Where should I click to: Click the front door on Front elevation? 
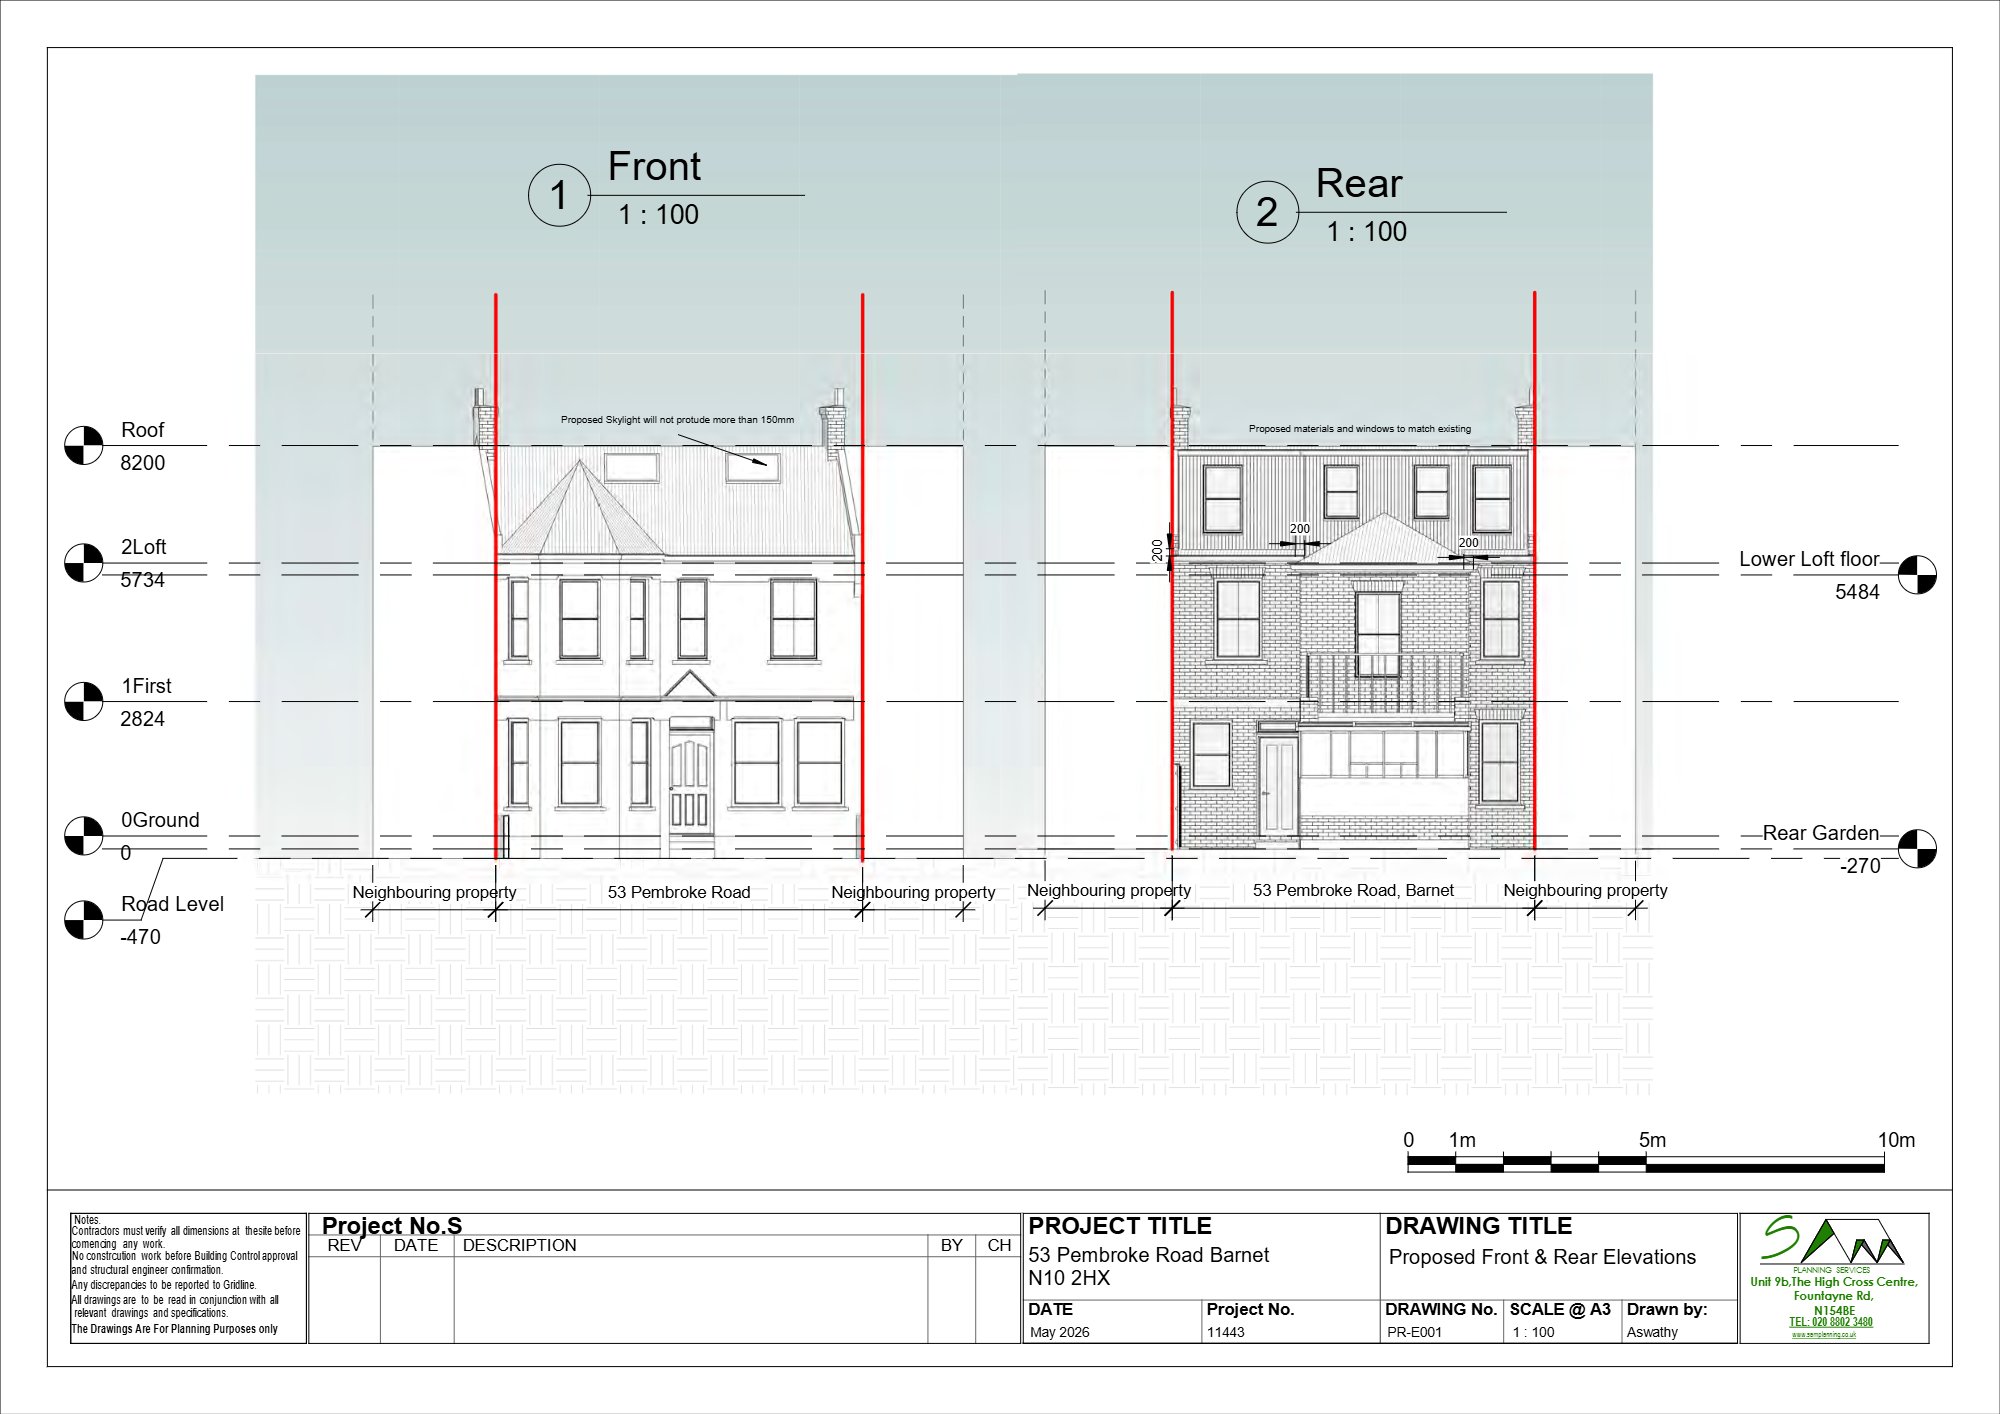pos(690,783)
